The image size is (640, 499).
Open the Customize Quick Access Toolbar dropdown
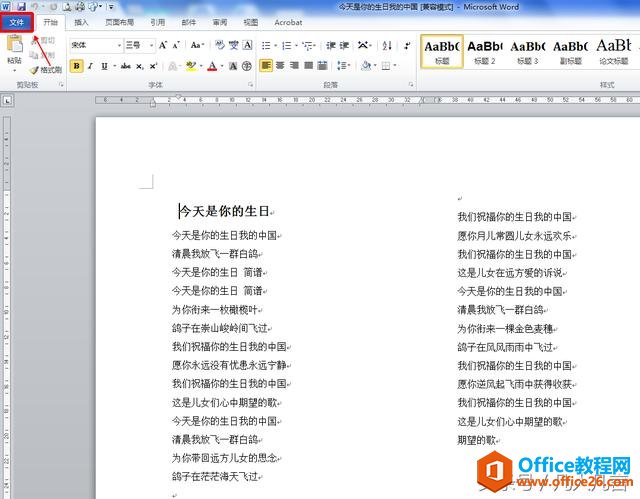click(111, 7)
